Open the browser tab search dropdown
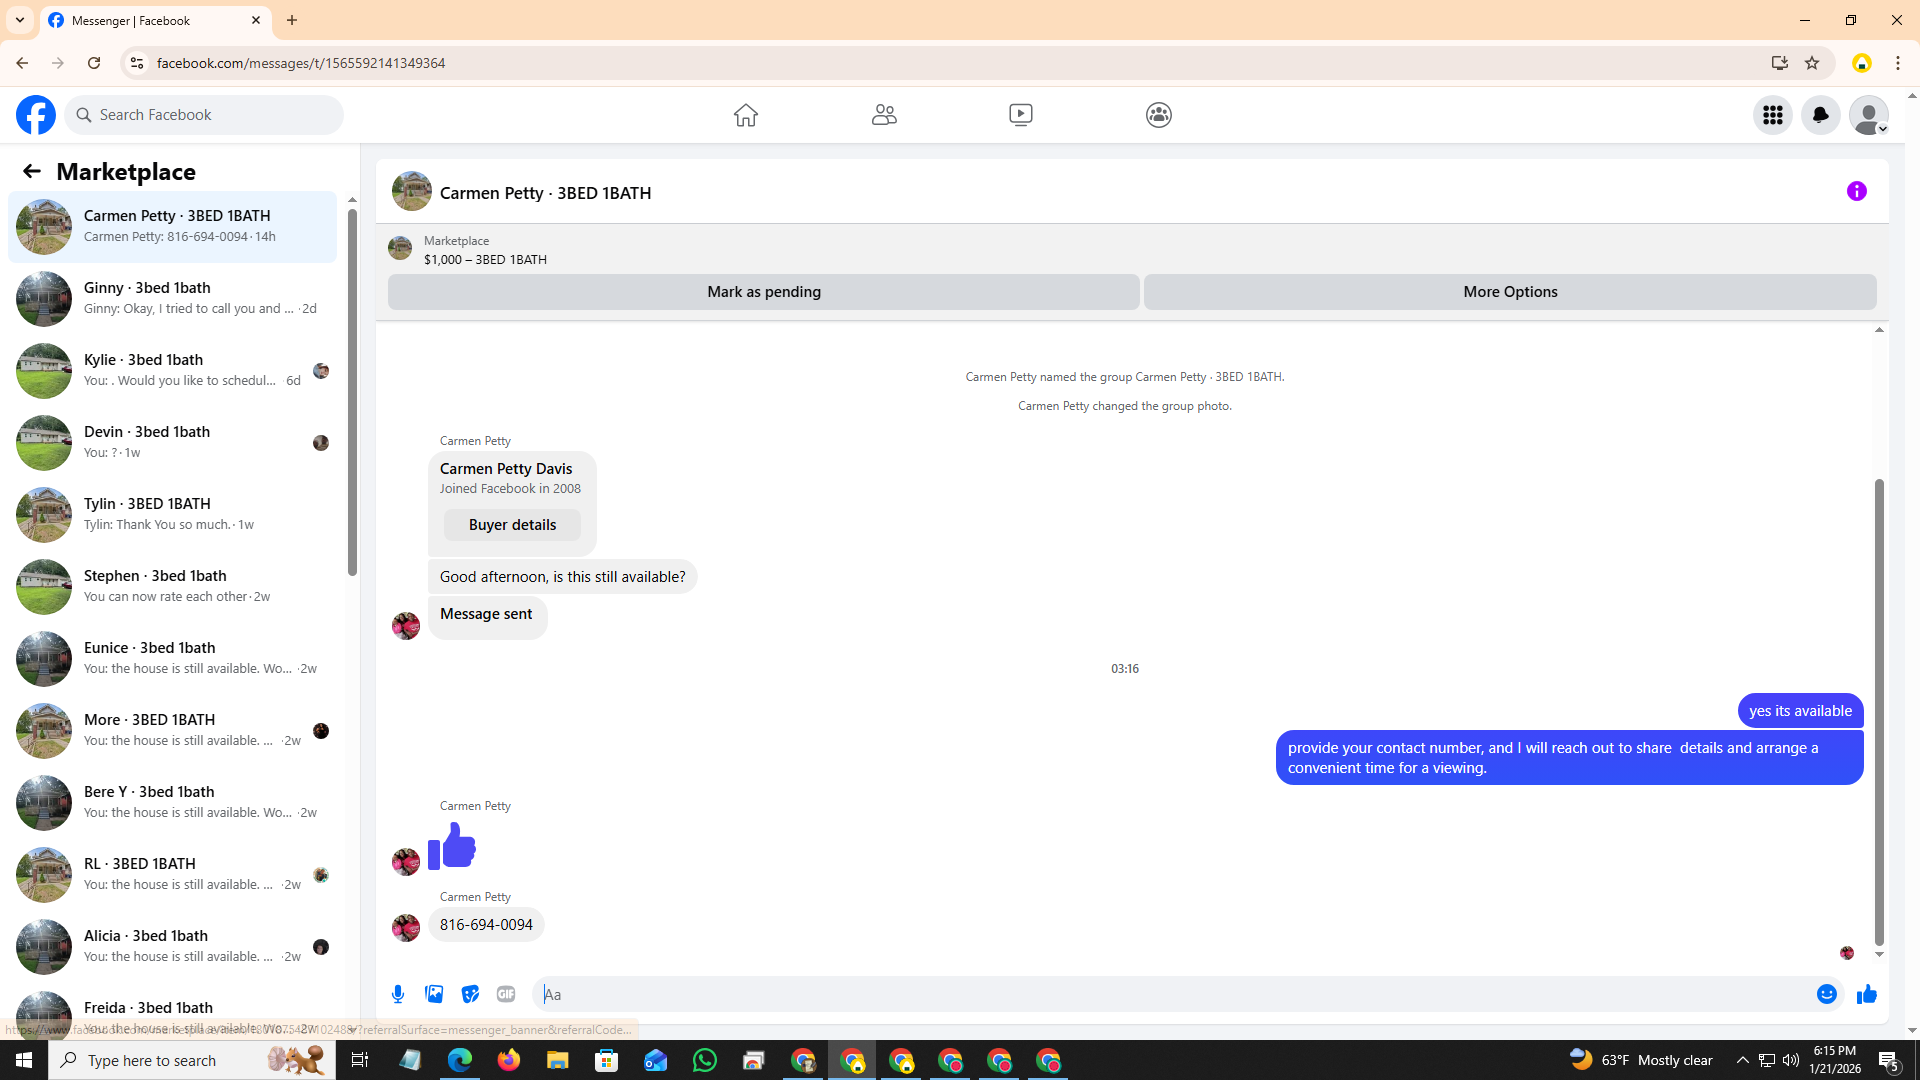The width and height of the screenshot is (1920, 1080). pyautogui.click(x=19, y=20)
